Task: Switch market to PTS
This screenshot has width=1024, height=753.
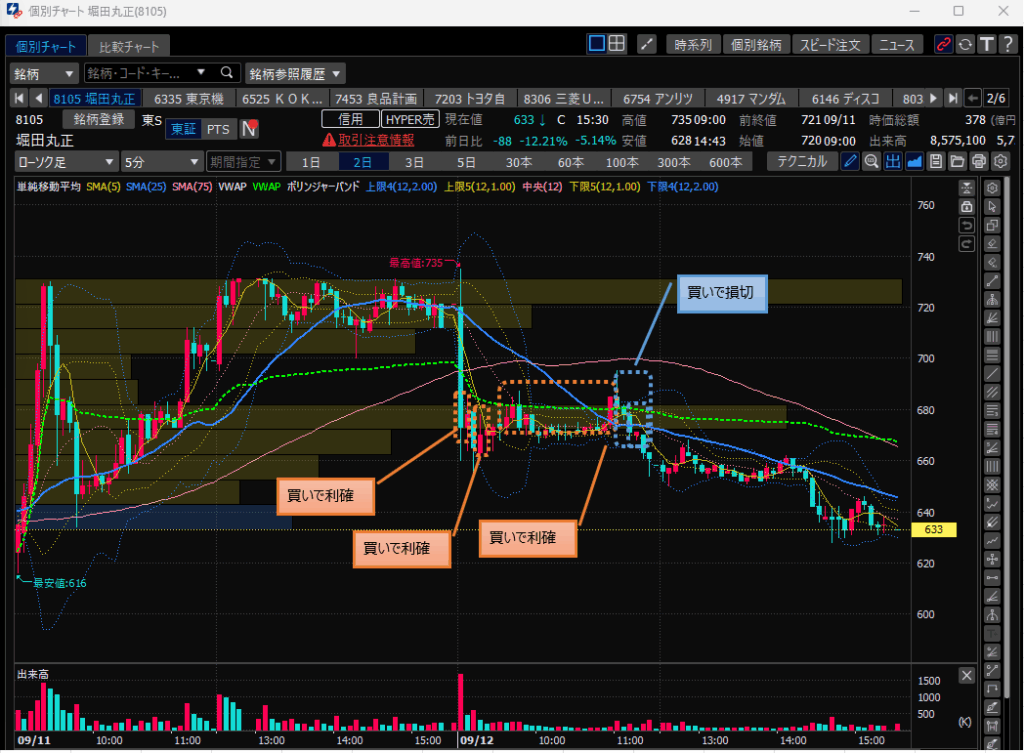Action: tap(217, 129)
